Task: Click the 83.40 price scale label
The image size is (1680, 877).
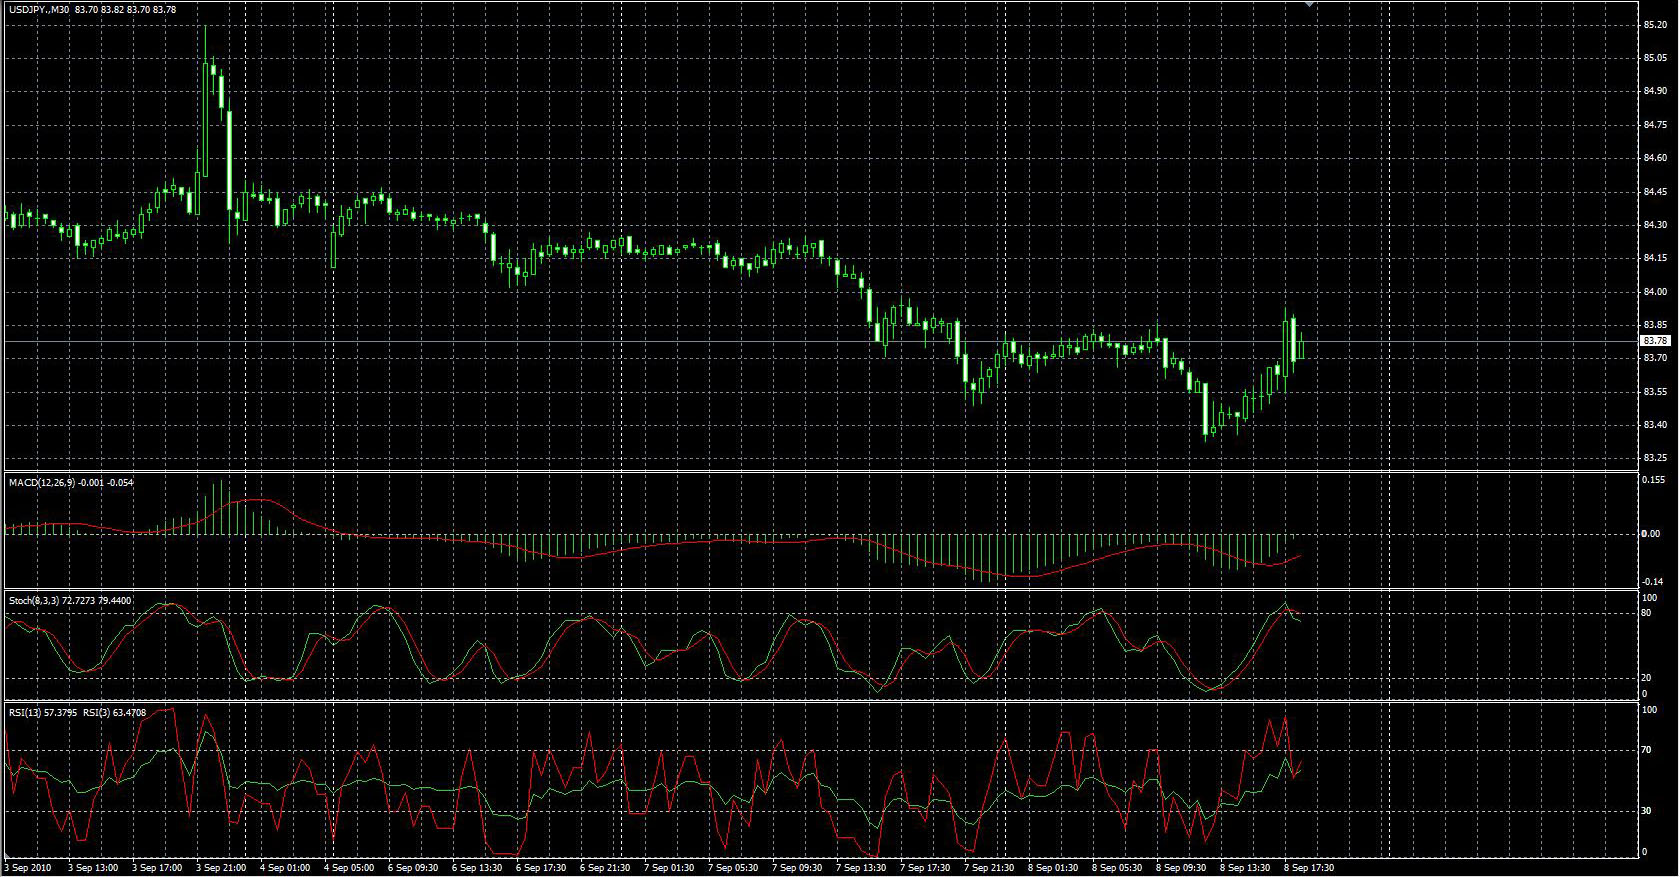Action: click(x=1654, y=425)
